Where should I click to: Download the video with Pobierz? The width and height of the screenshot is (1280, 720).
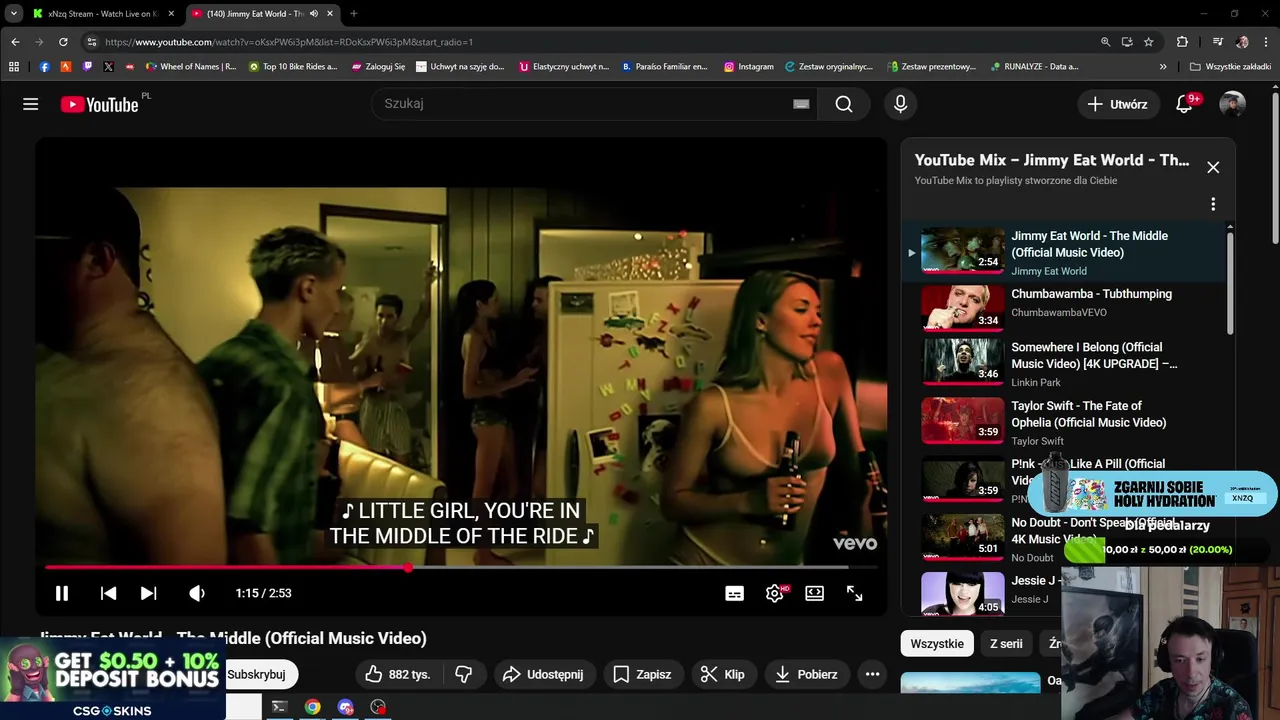[x=806, y=674]
